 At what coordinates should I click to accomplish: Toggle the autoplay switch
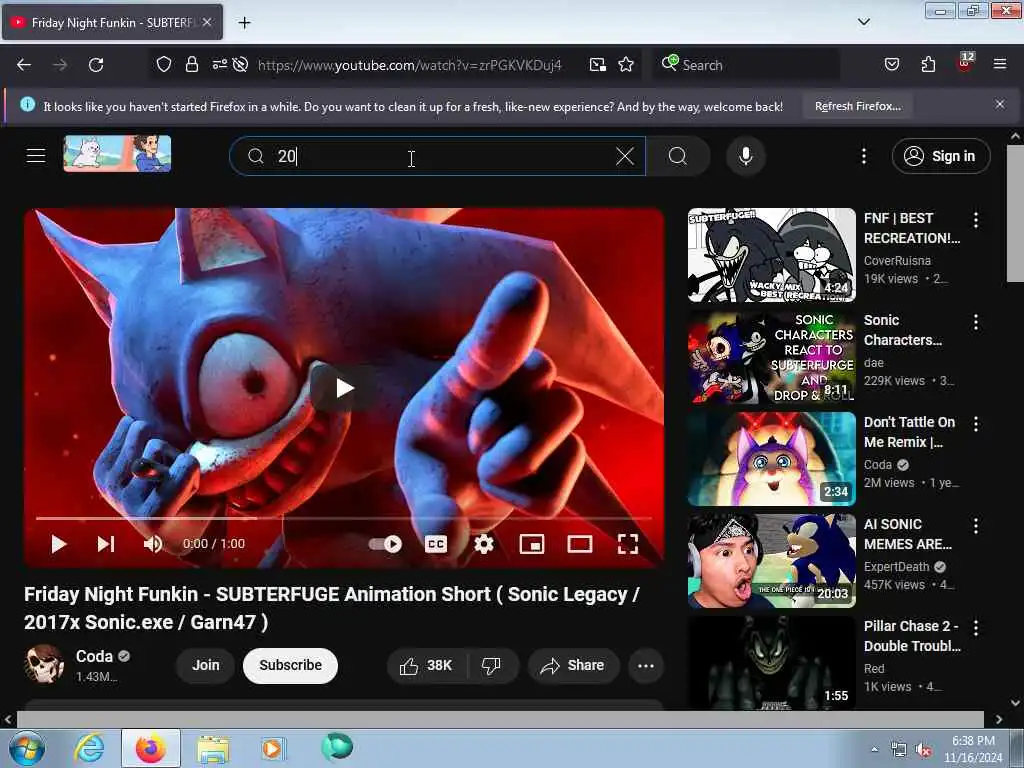tap(385, 544)
